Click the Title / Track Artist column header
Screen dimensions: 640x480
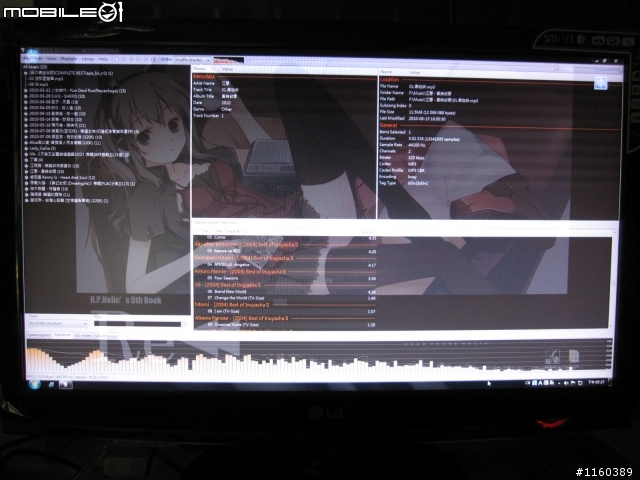click(x=231, y=231)
